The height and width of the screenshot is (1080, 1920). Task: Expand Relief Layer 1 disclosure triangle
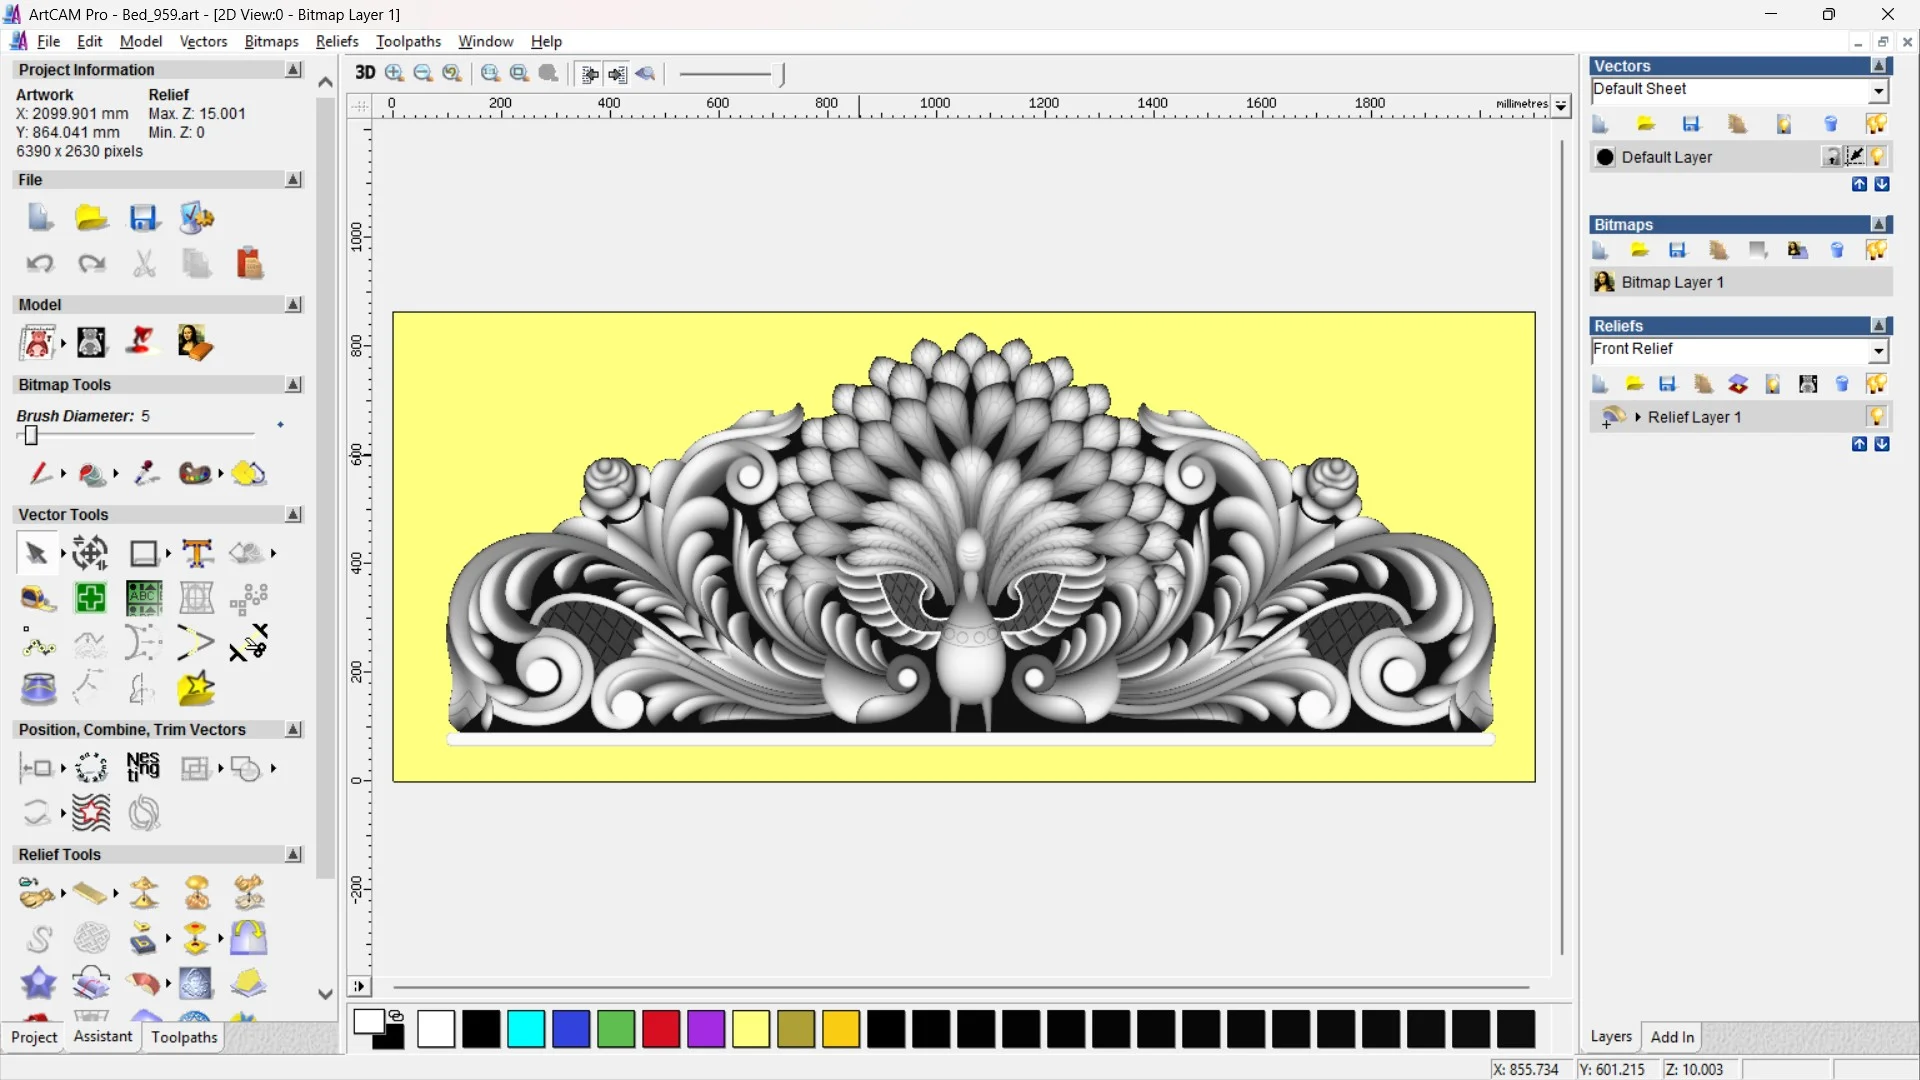1638,417
